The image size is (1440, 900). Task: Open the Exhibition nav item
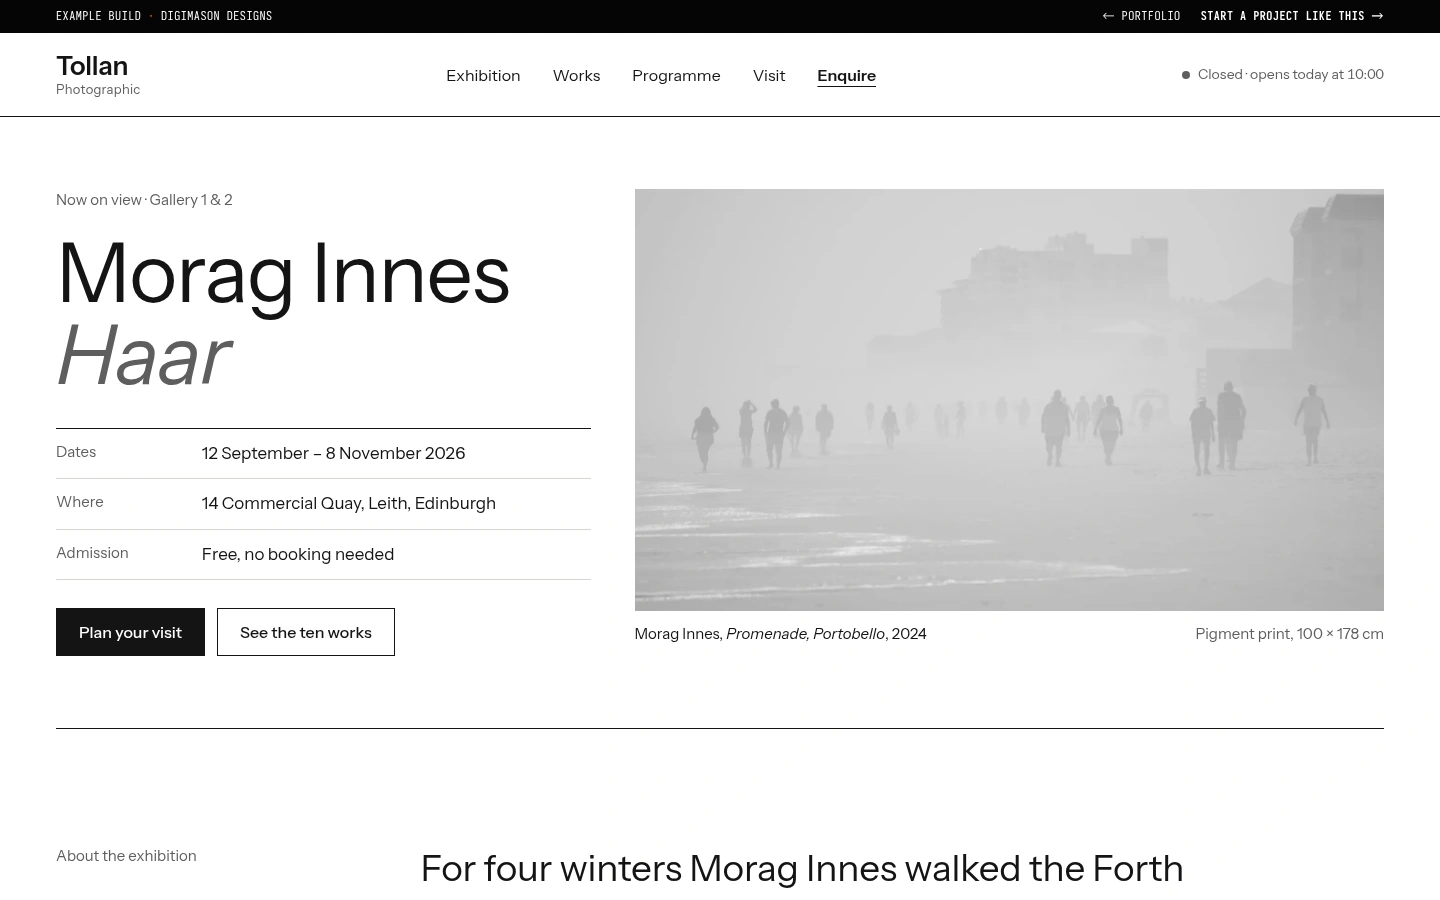point(483,76)
